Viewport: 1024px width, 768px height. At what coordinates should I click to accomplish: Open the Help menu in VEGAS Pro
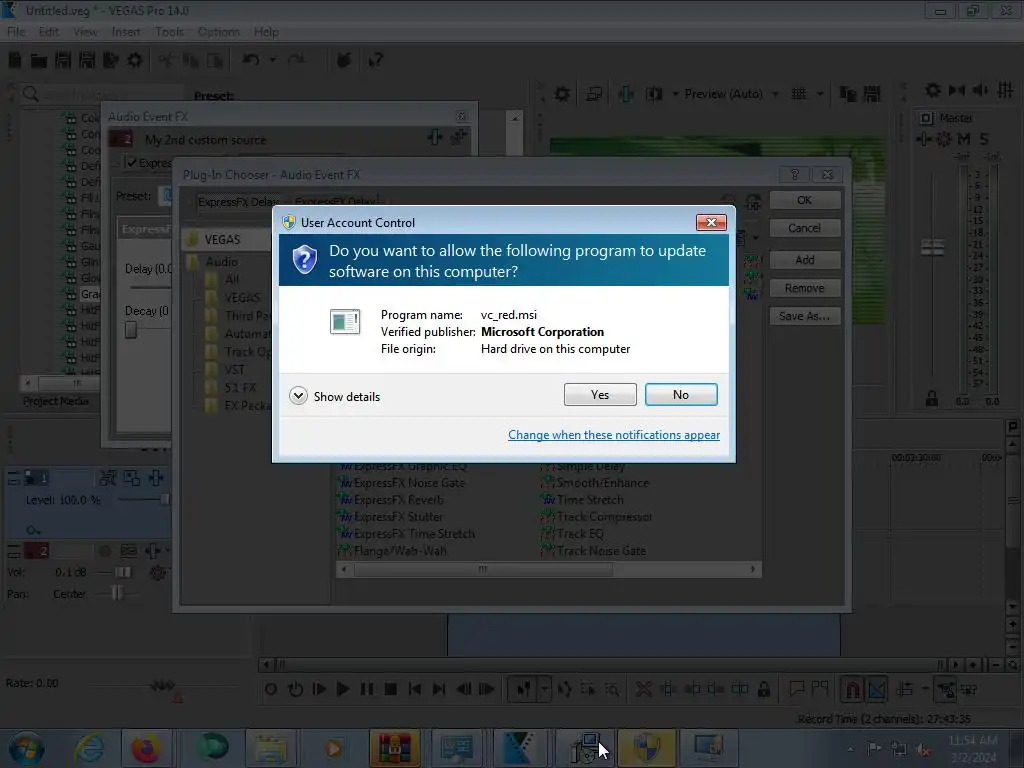coord(266,31)
